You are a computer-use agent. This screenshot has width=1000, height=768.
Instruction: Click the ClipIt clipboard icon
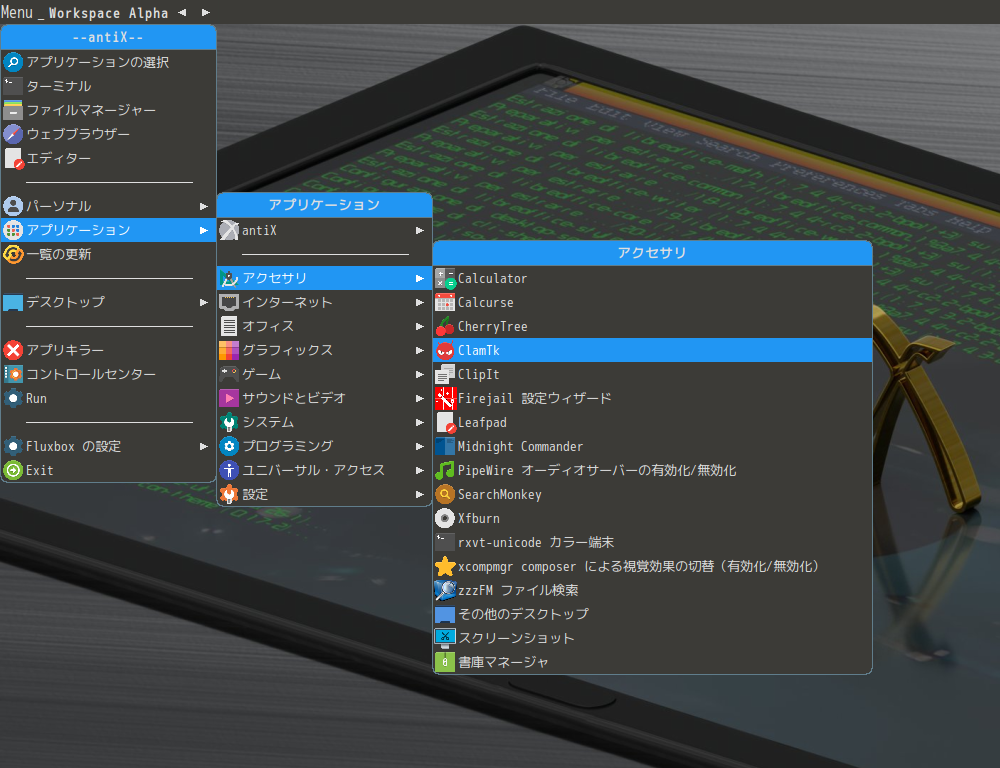(x=445, y=374)
